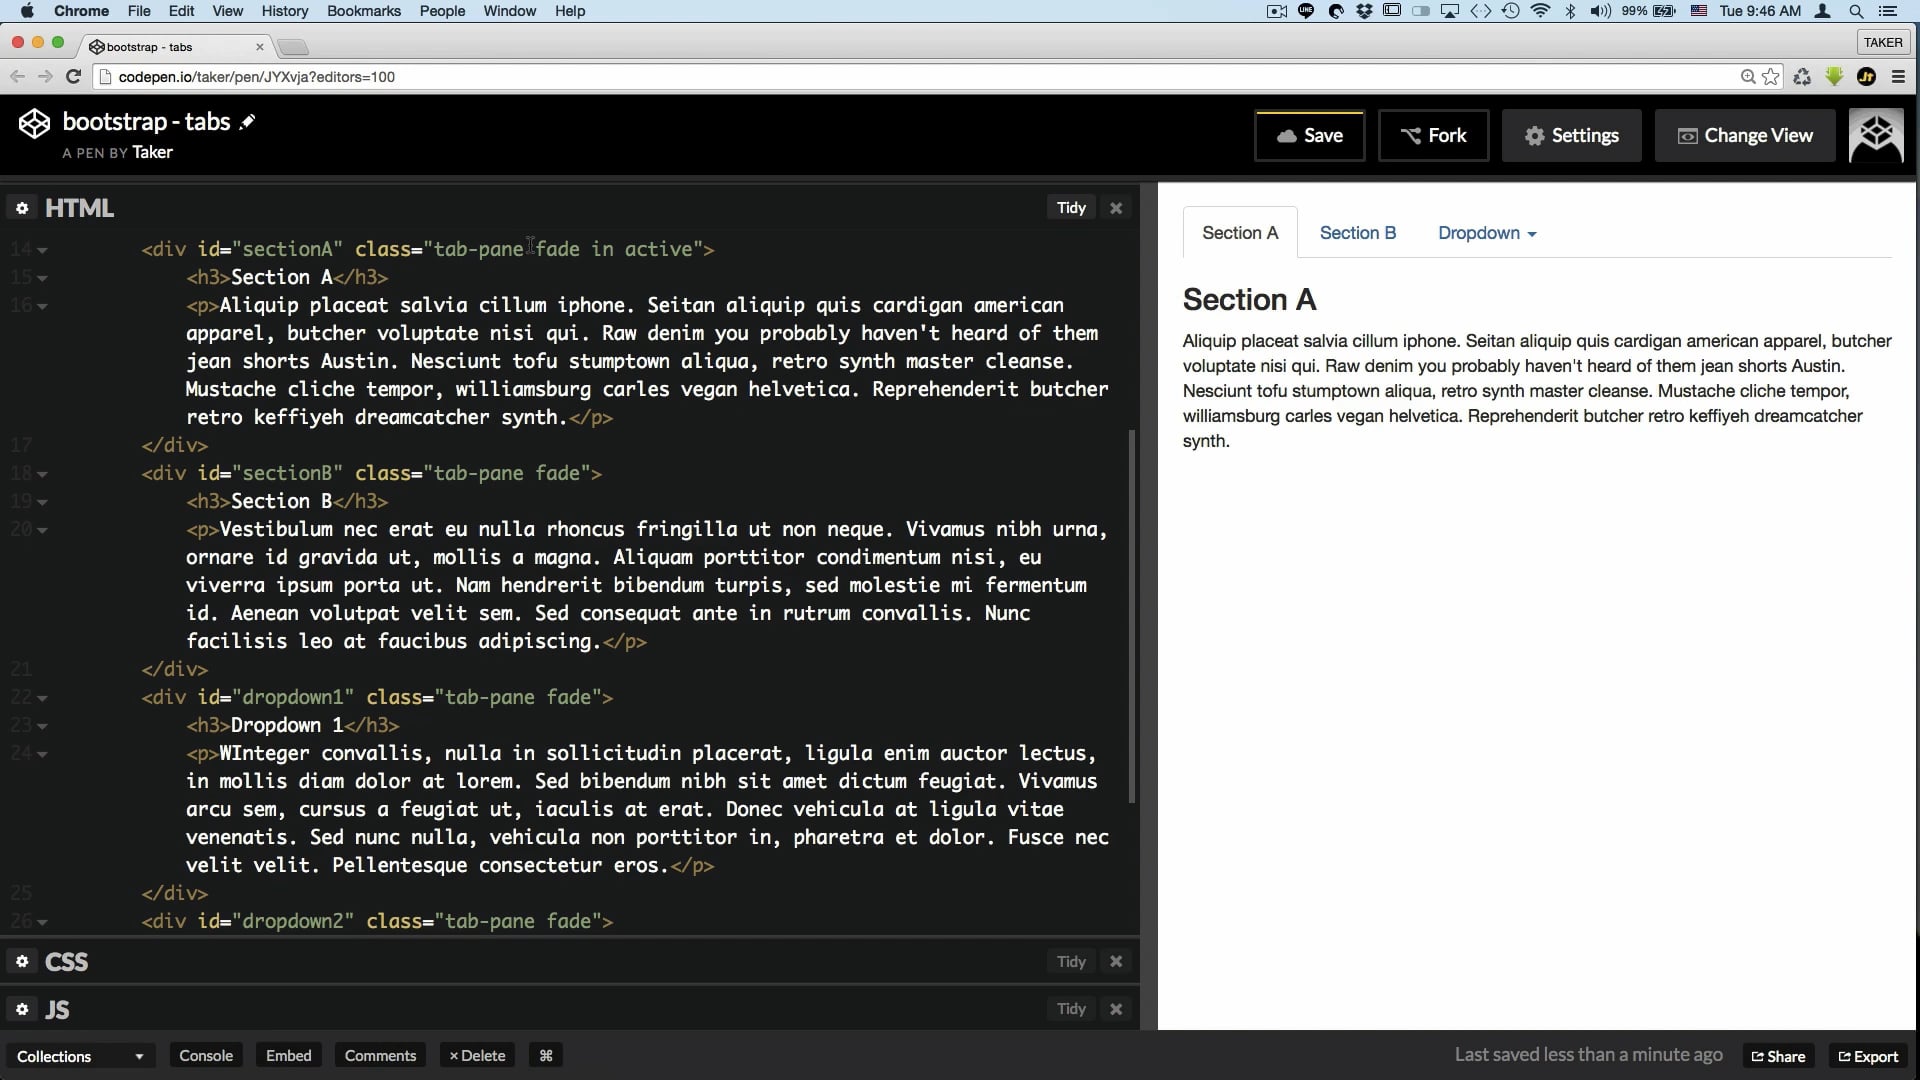Bookmark page with the star icon
The image size is (1920, 1080).
pos(1771,77)
